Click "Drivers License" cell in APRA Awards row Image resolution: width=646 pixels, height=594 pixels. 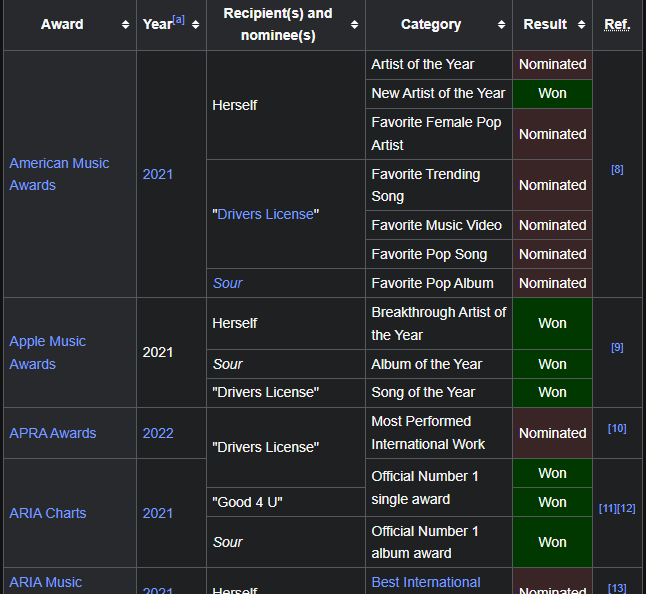[286, 447]
